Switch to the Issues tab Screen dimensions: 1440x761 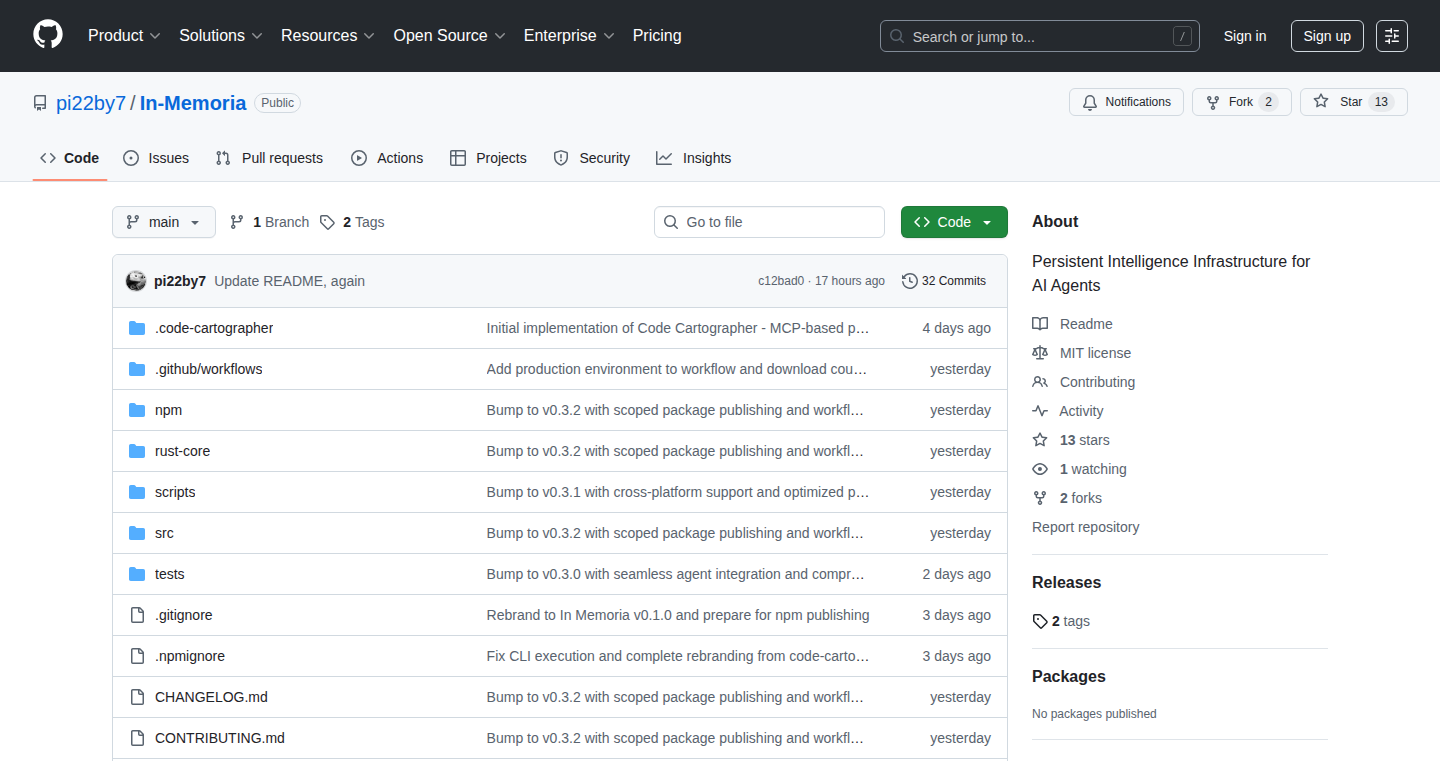click(156, 158)
